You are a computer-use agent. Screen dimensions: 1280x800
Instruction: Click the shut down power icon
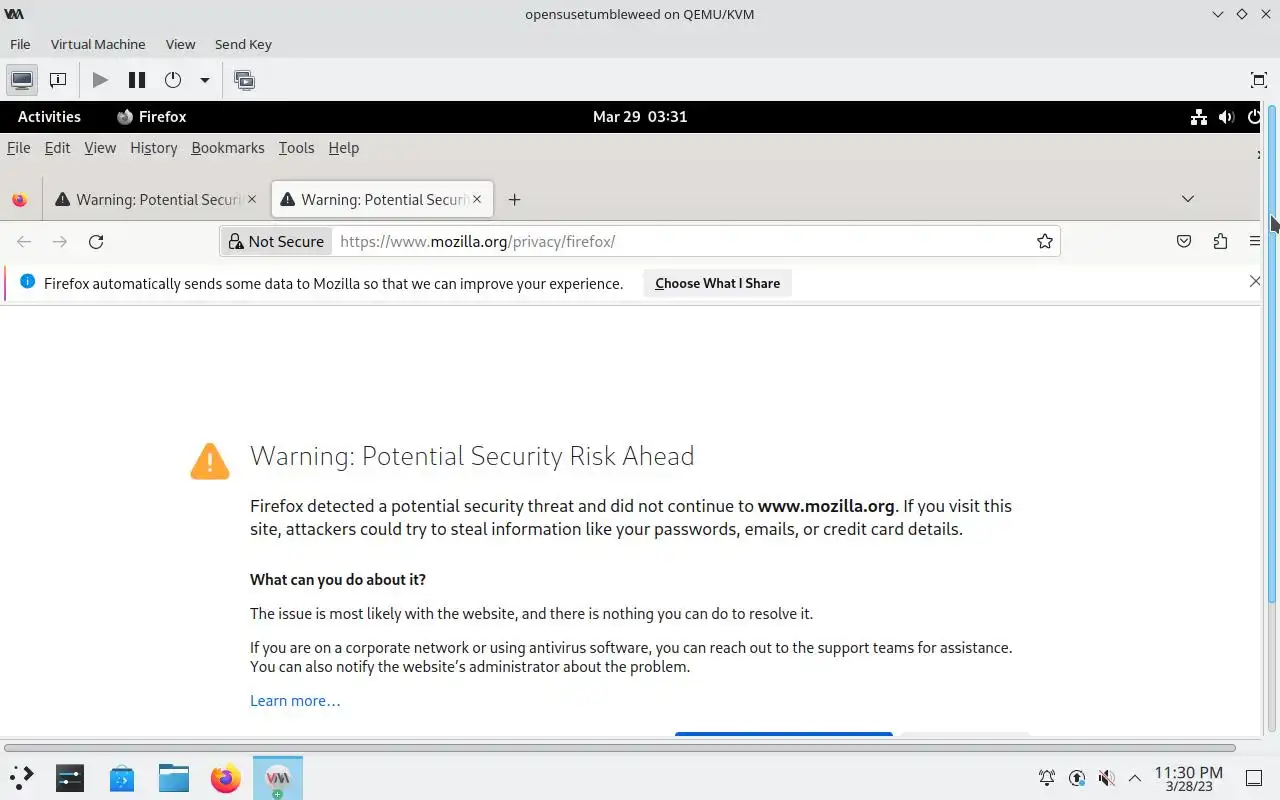(x=173, y=80)
